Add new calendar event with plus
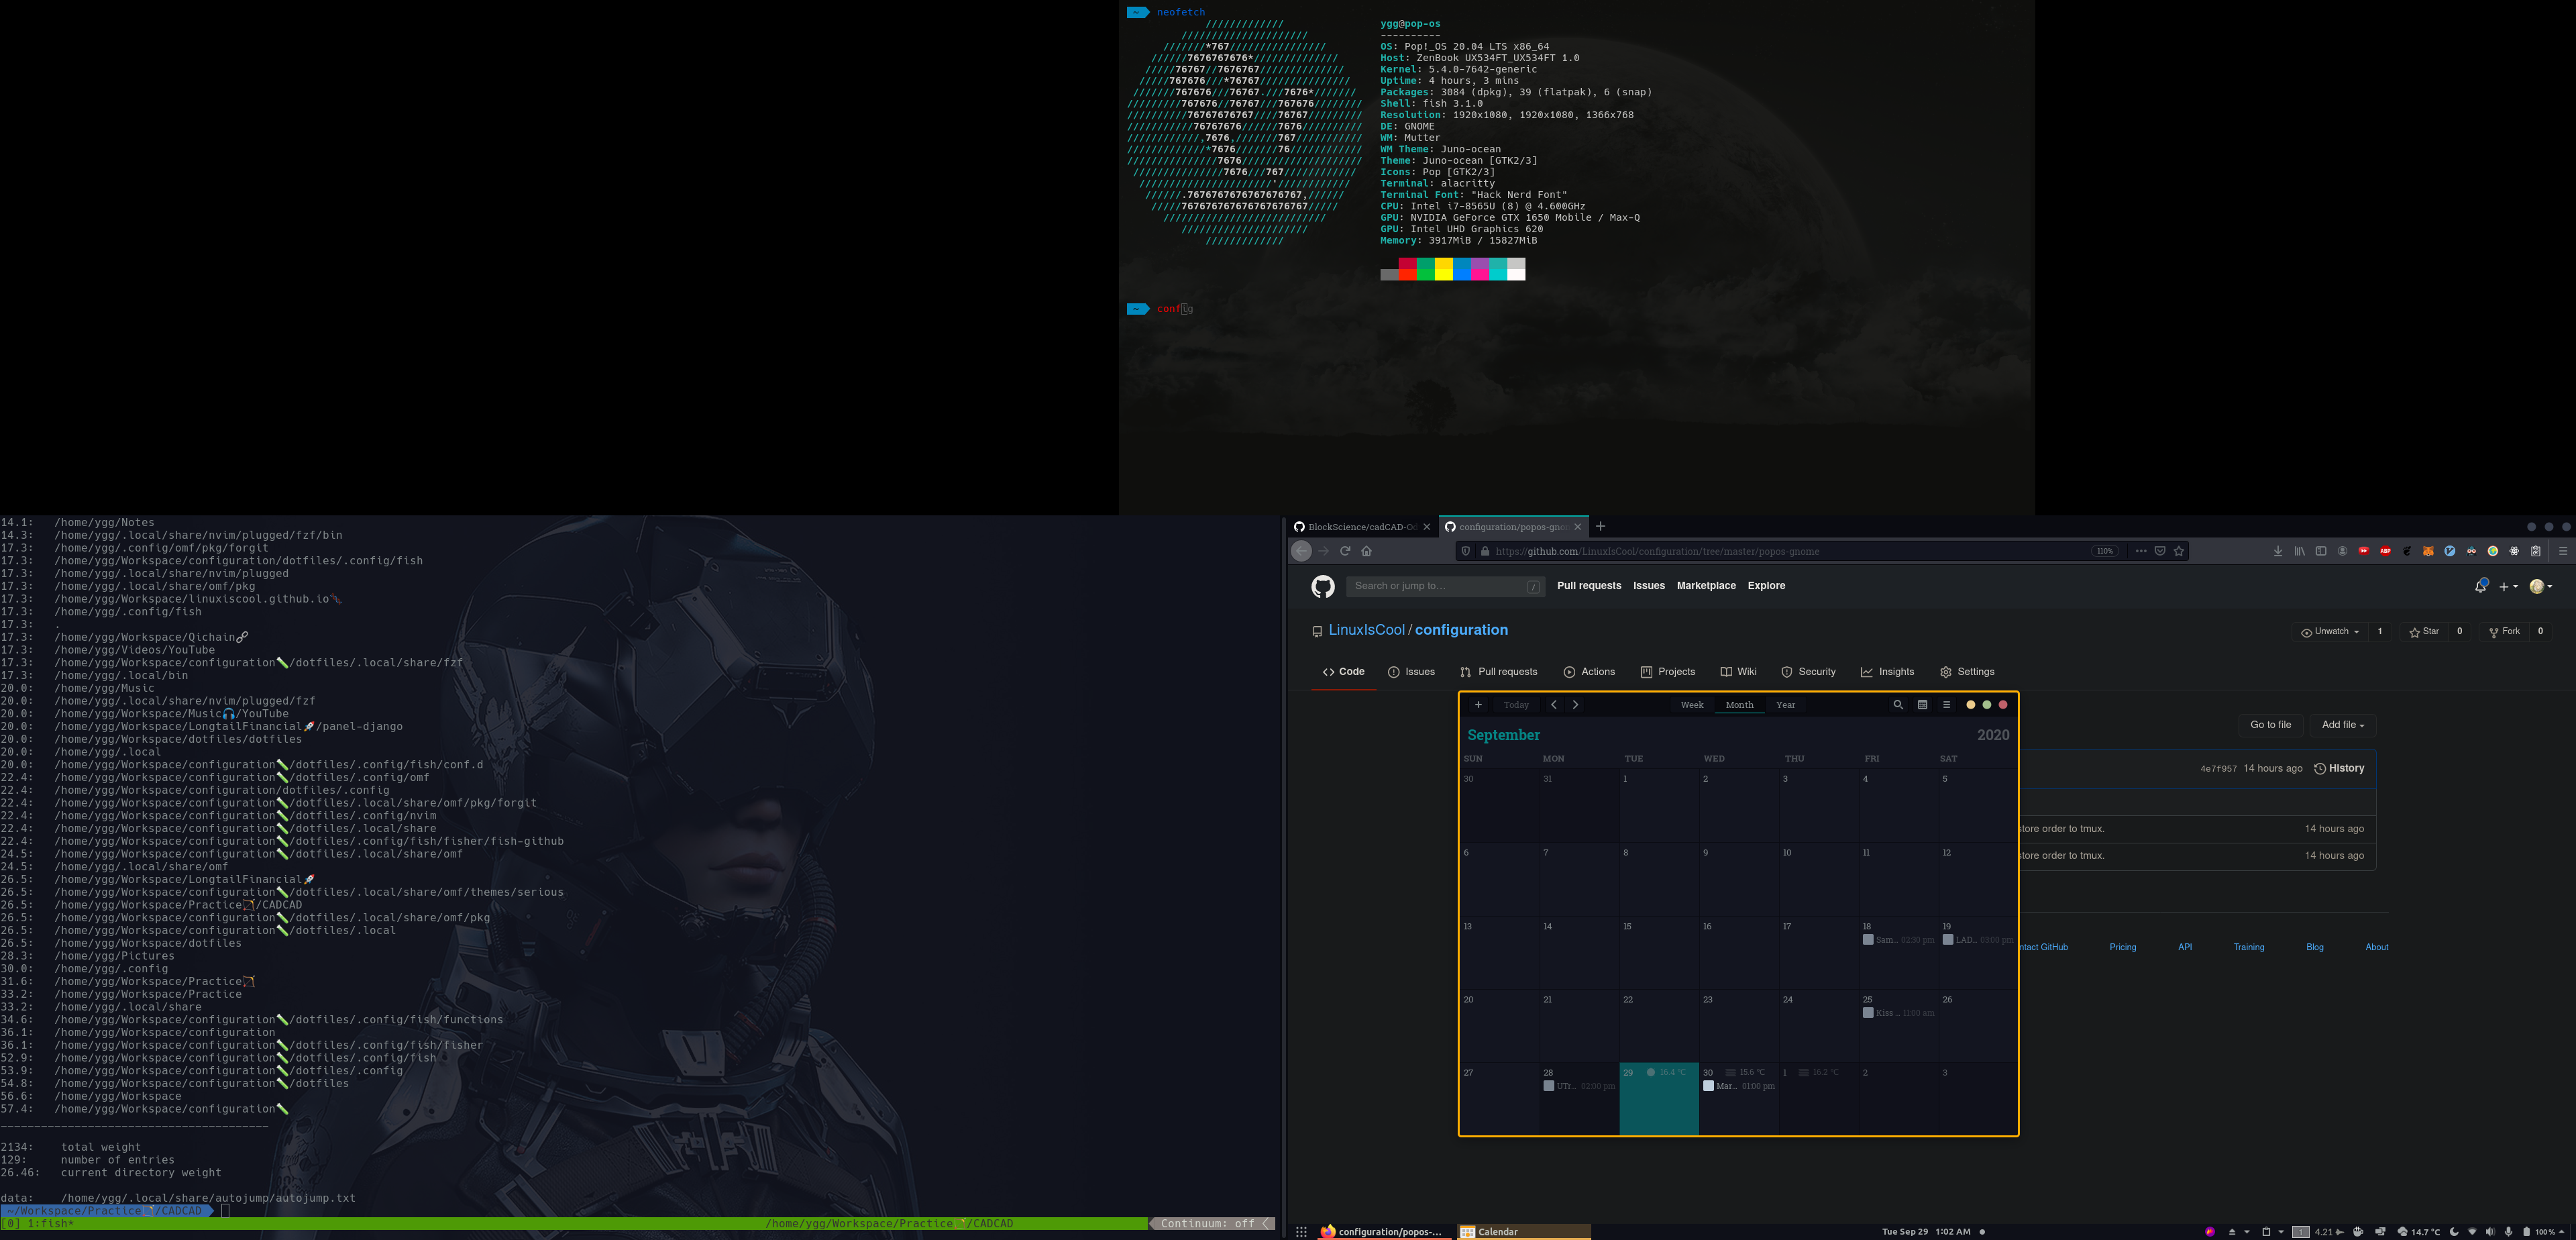 (1478, 705)
